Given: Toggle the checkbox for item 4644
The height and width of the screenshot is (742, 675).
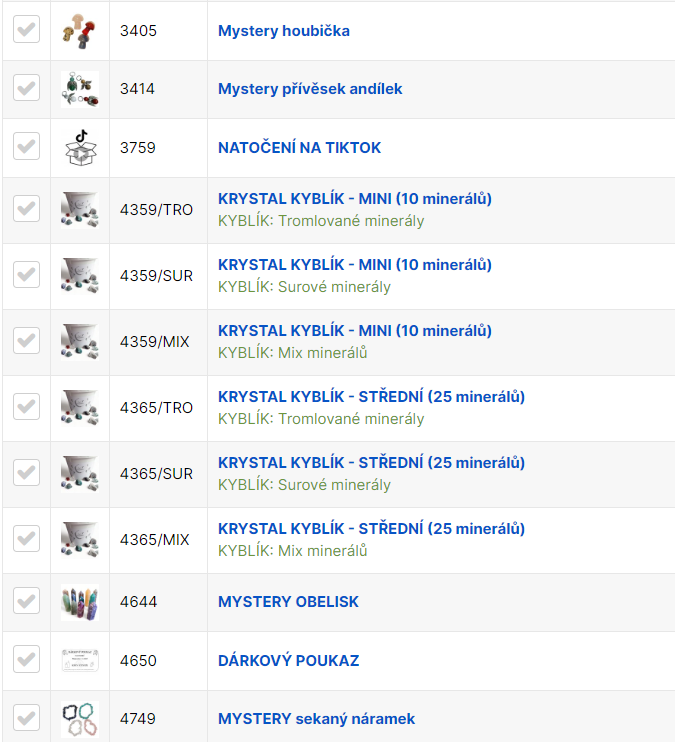Looking at the screenshot, I should point(26,601).
